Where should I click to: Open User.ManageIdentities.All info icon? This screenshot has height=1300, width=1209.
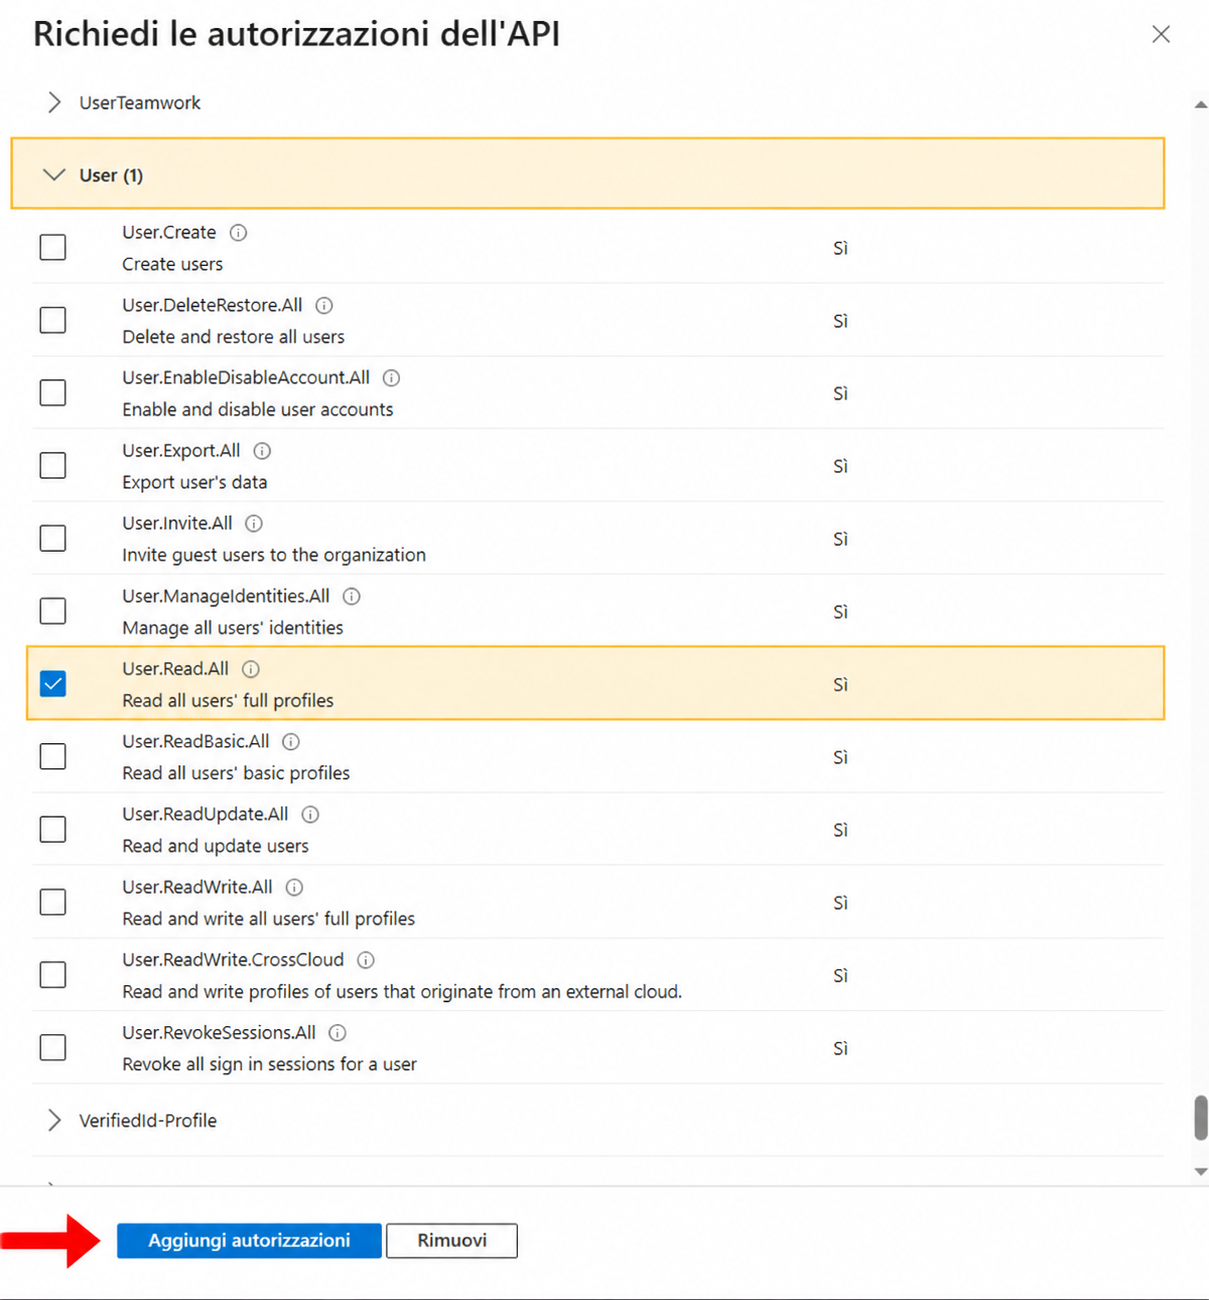pos(352,596)
